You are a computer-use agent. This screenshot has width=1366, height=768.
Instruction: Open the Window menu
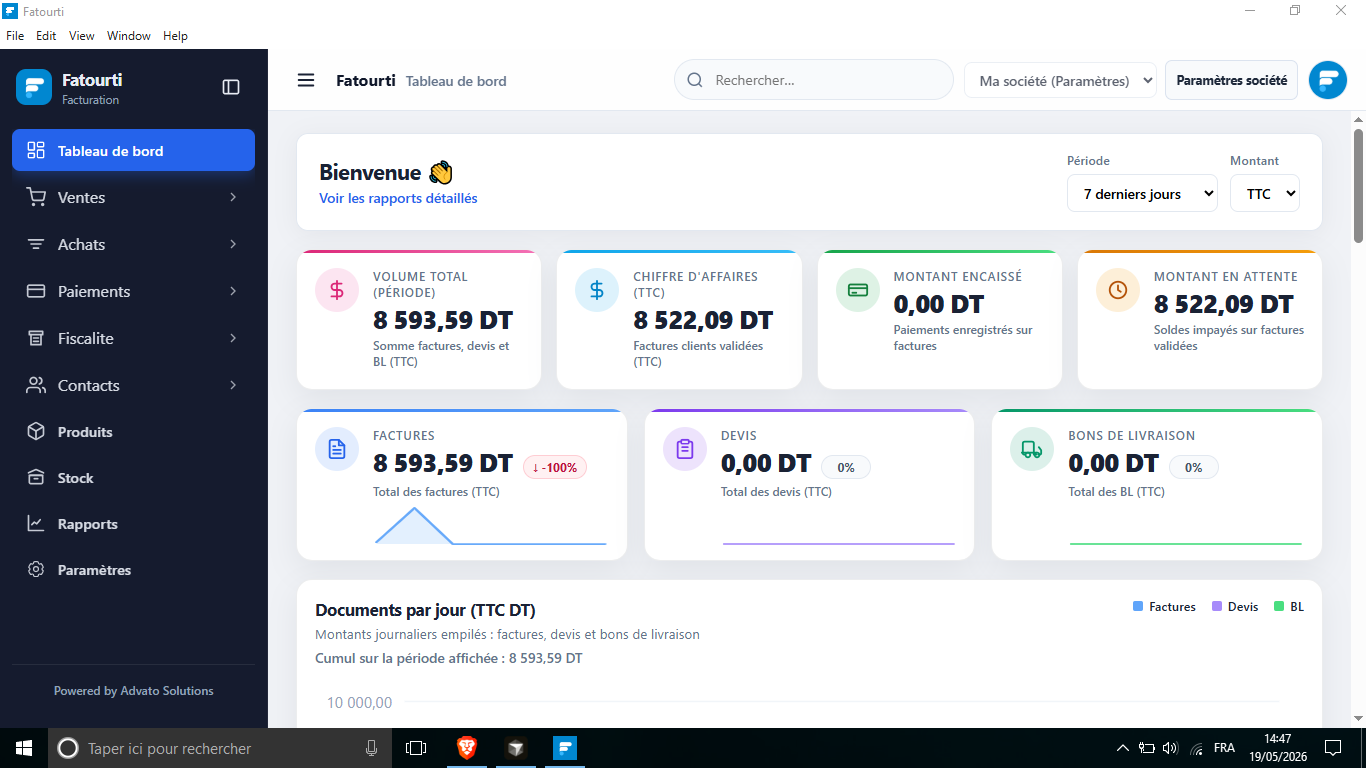tap(129, 35)
